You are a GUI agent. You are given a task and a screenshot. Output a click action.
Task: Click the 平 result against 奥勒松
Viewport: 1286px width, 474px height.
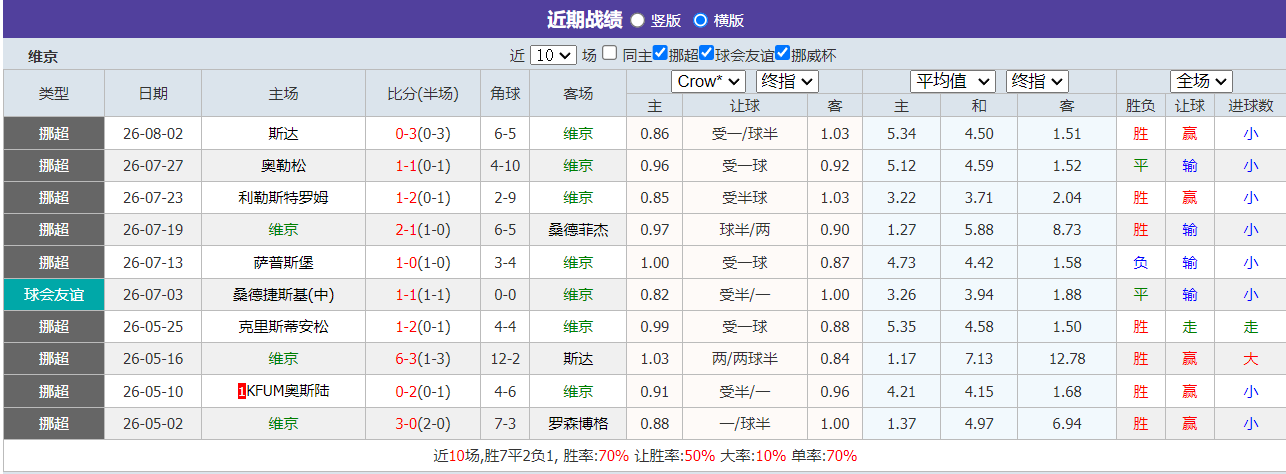[x=1141, y=165]
